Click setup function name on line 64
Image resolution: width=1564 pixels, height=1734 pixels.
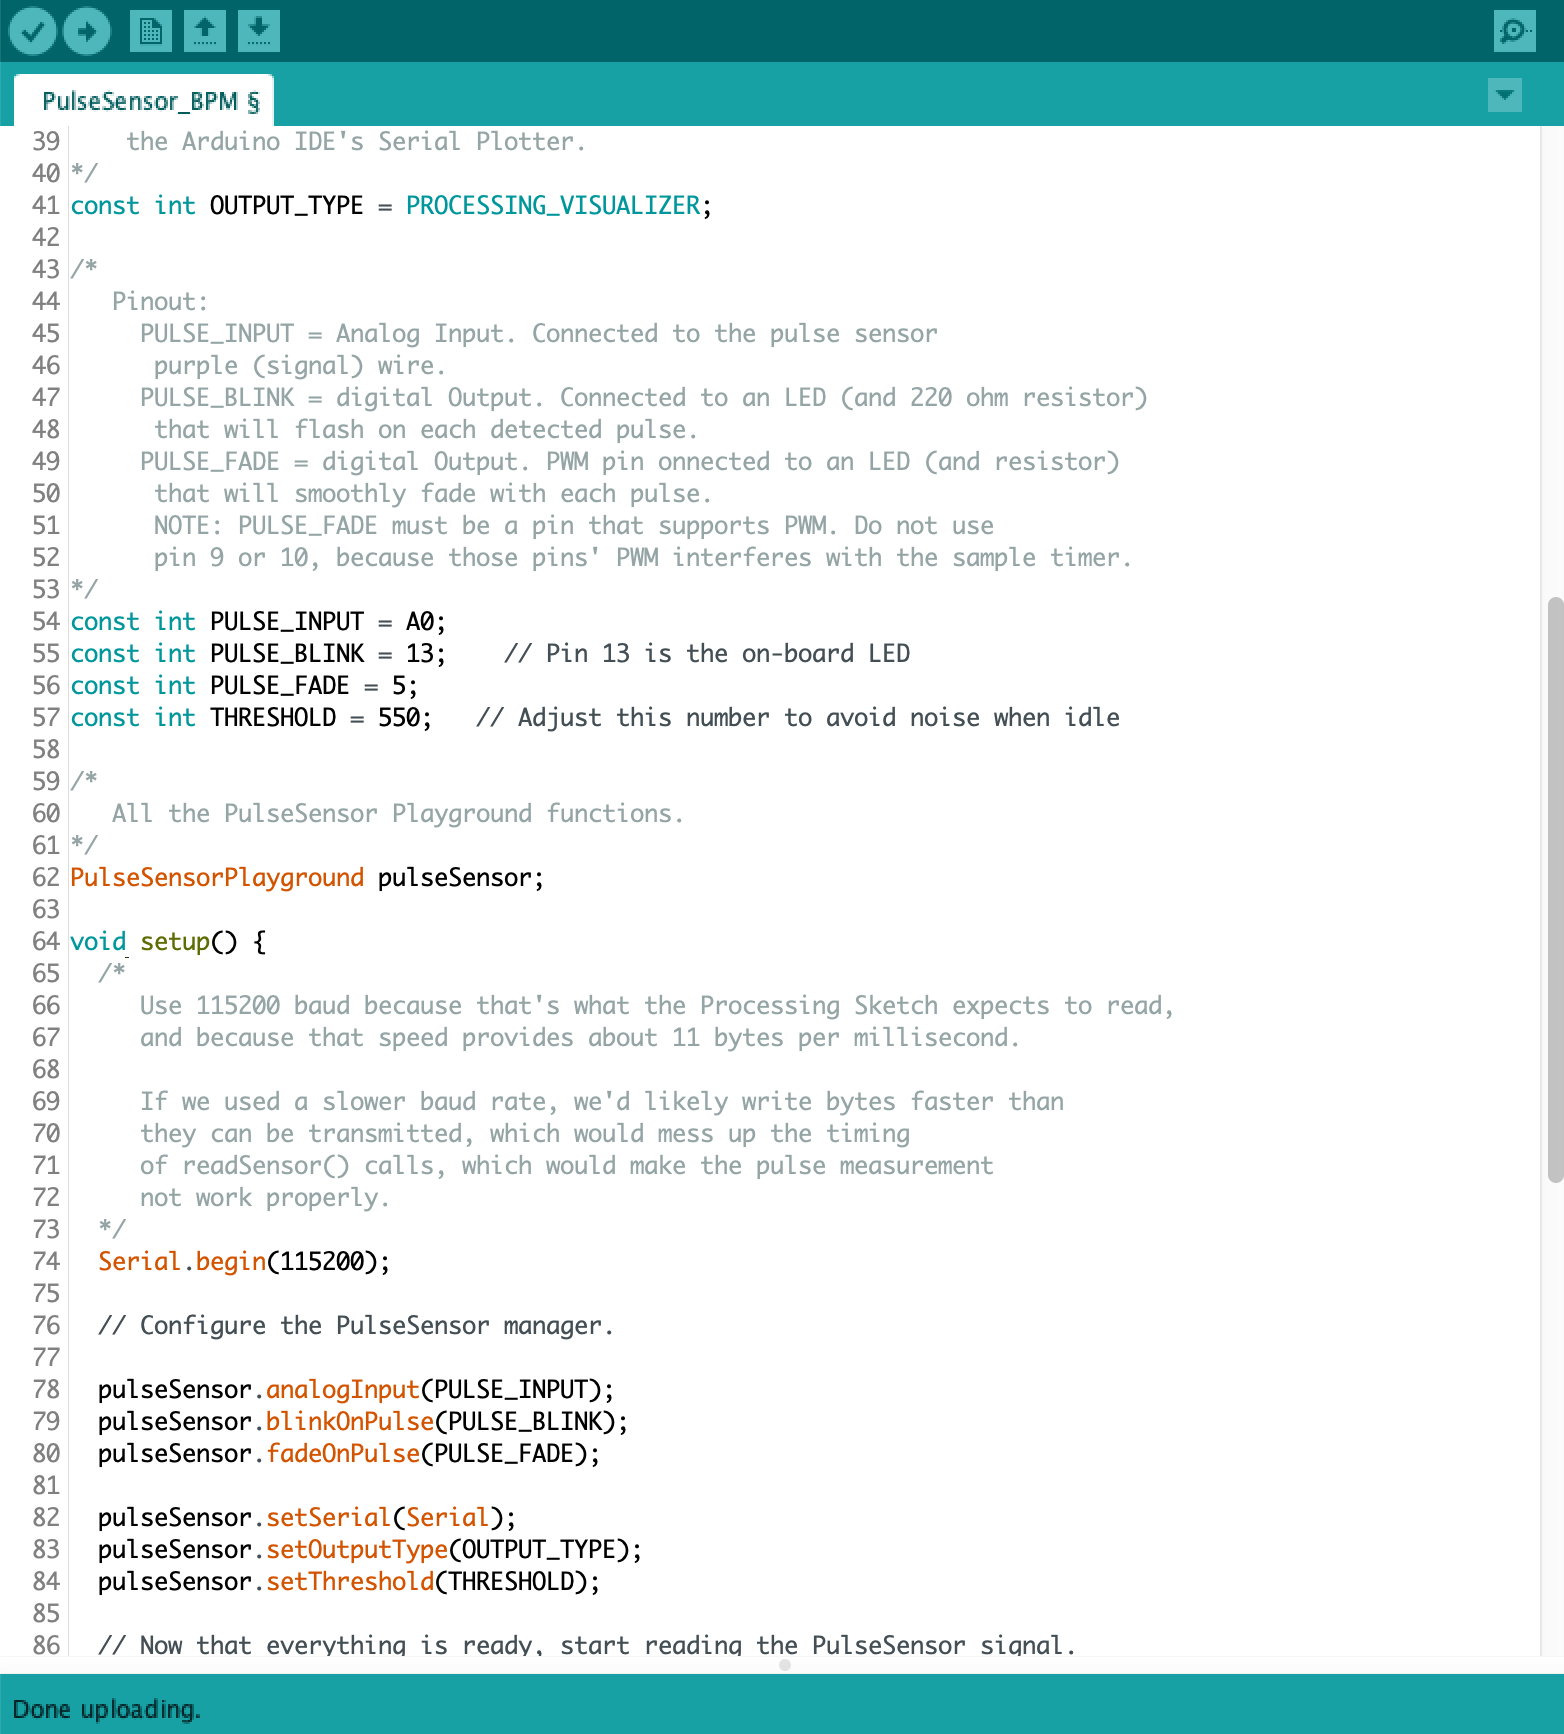(174, 941)
